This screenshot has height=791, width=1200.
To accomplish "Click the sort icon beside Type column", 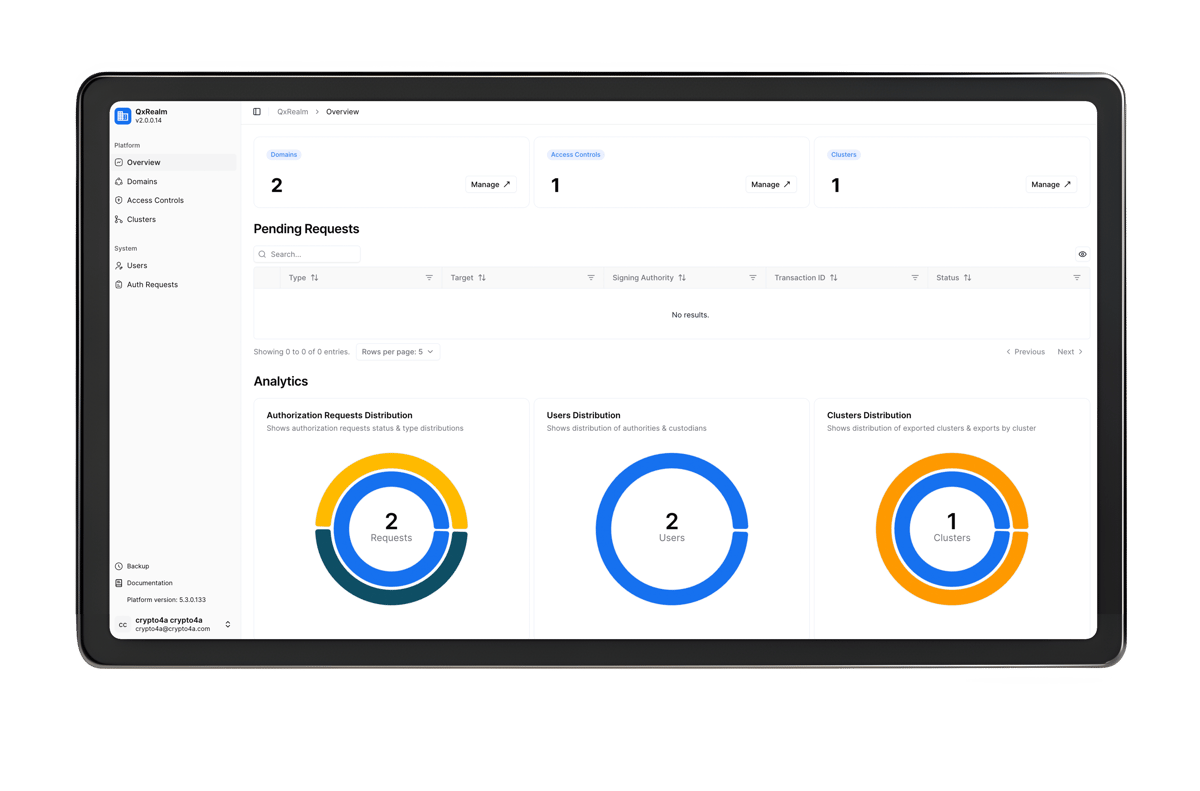I will [x=315, y=278].
